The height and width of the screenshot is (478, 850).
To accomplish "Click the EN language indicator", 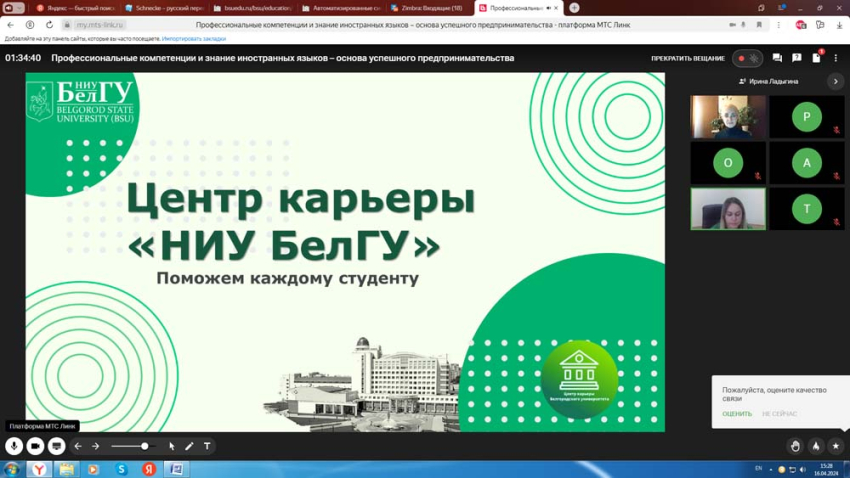I will (x=758, y=468).
